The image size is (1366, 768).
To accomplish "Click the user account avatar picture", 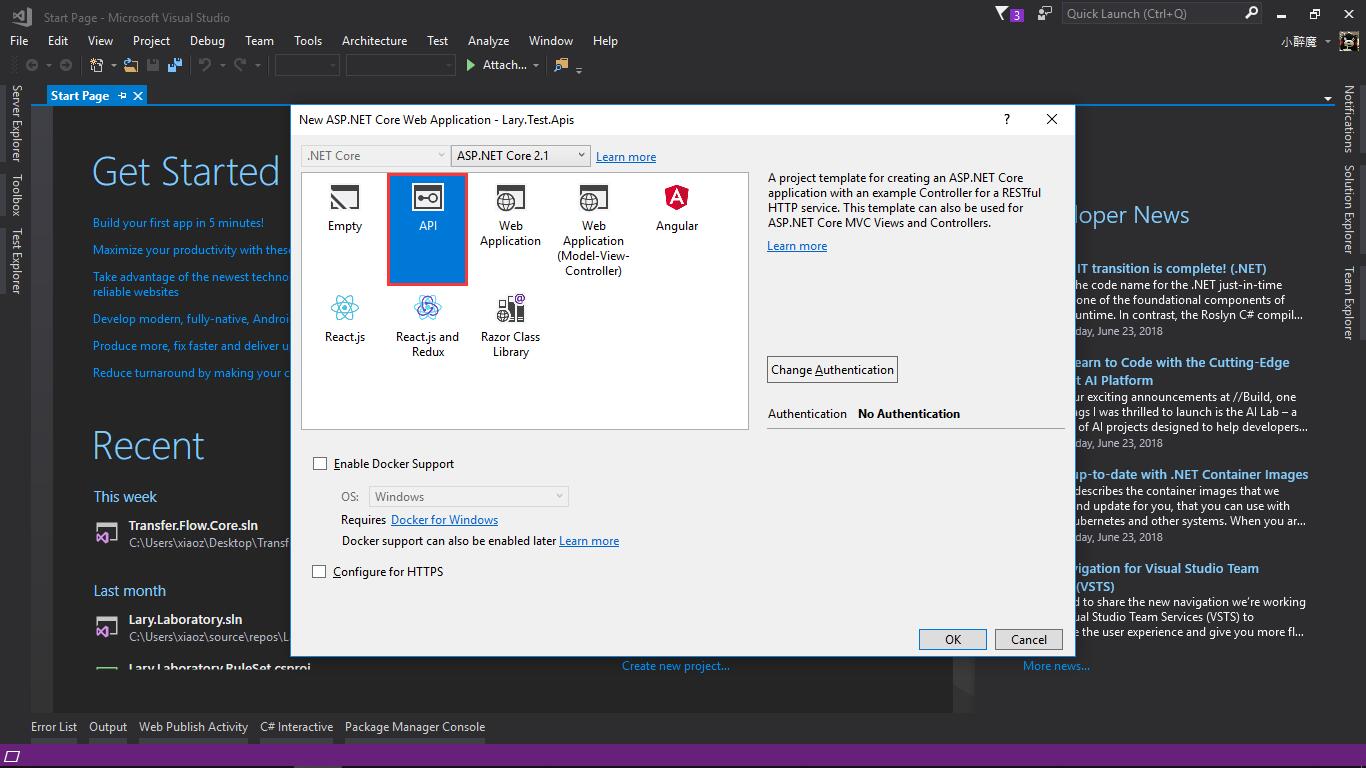I will pos(1349,42).
